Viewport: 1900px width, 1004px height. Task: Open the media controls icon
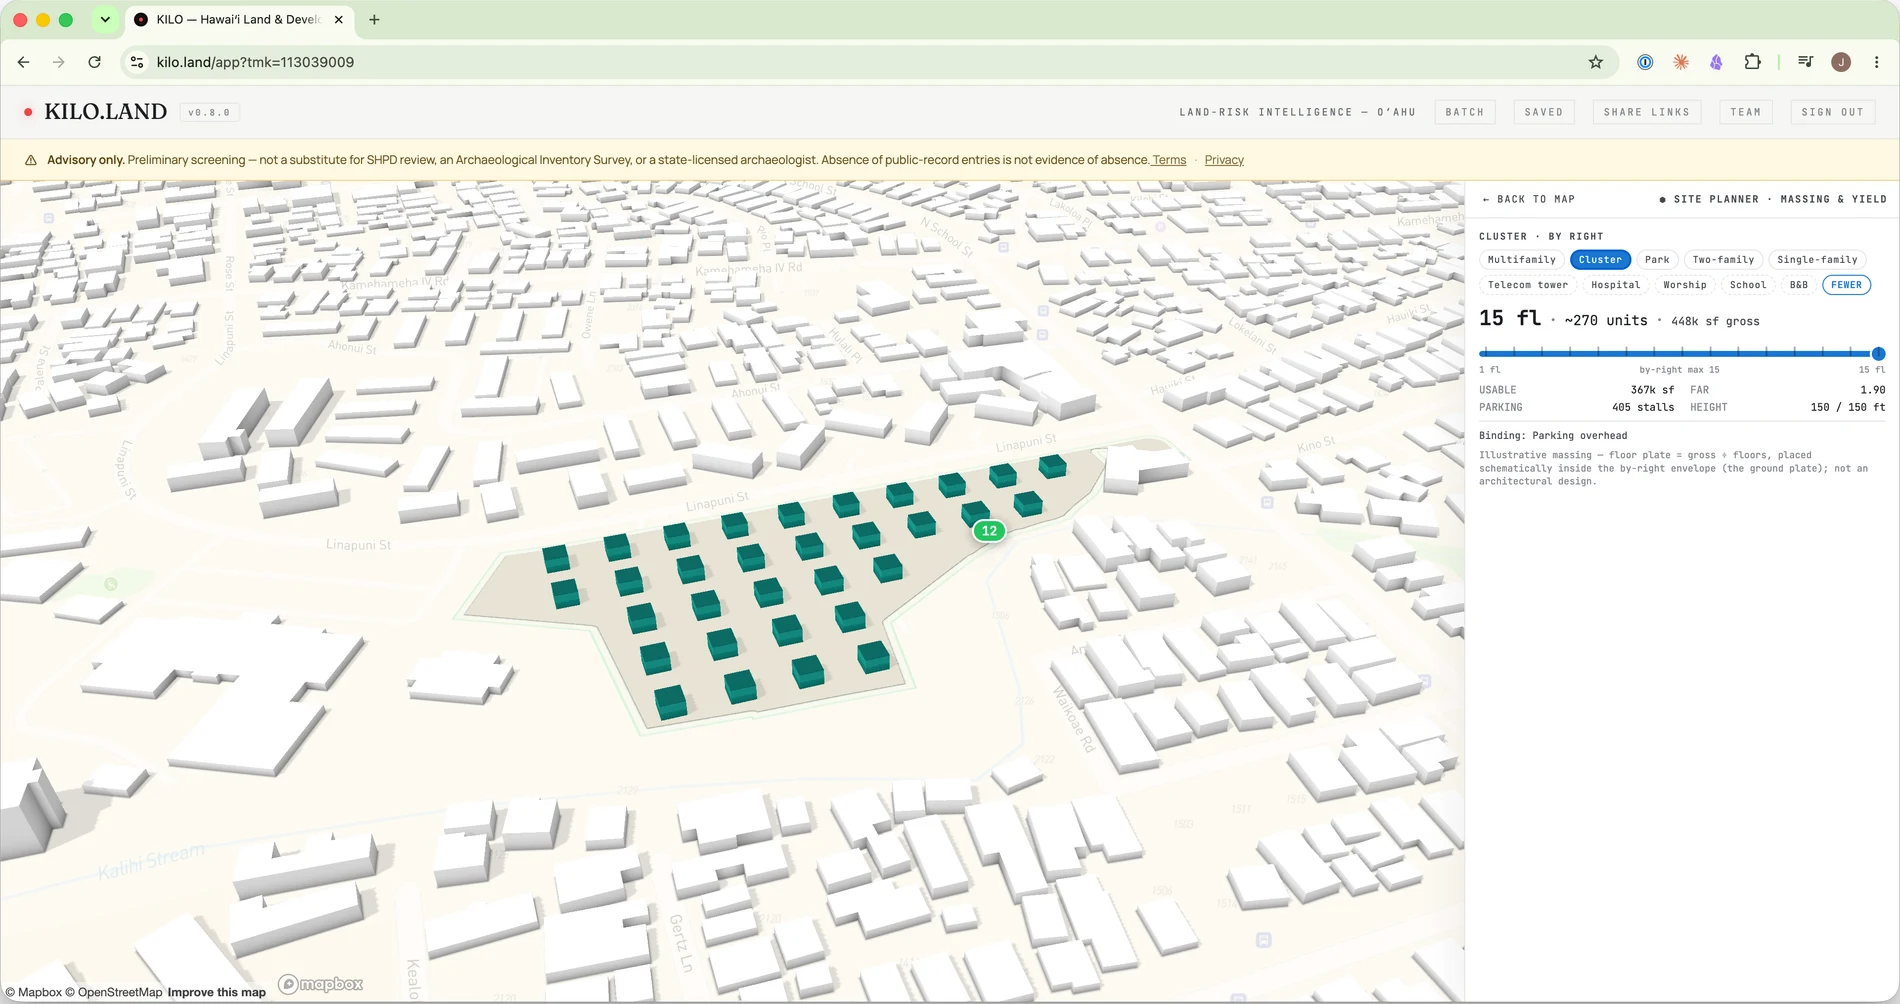click(x=1805, y=62)
